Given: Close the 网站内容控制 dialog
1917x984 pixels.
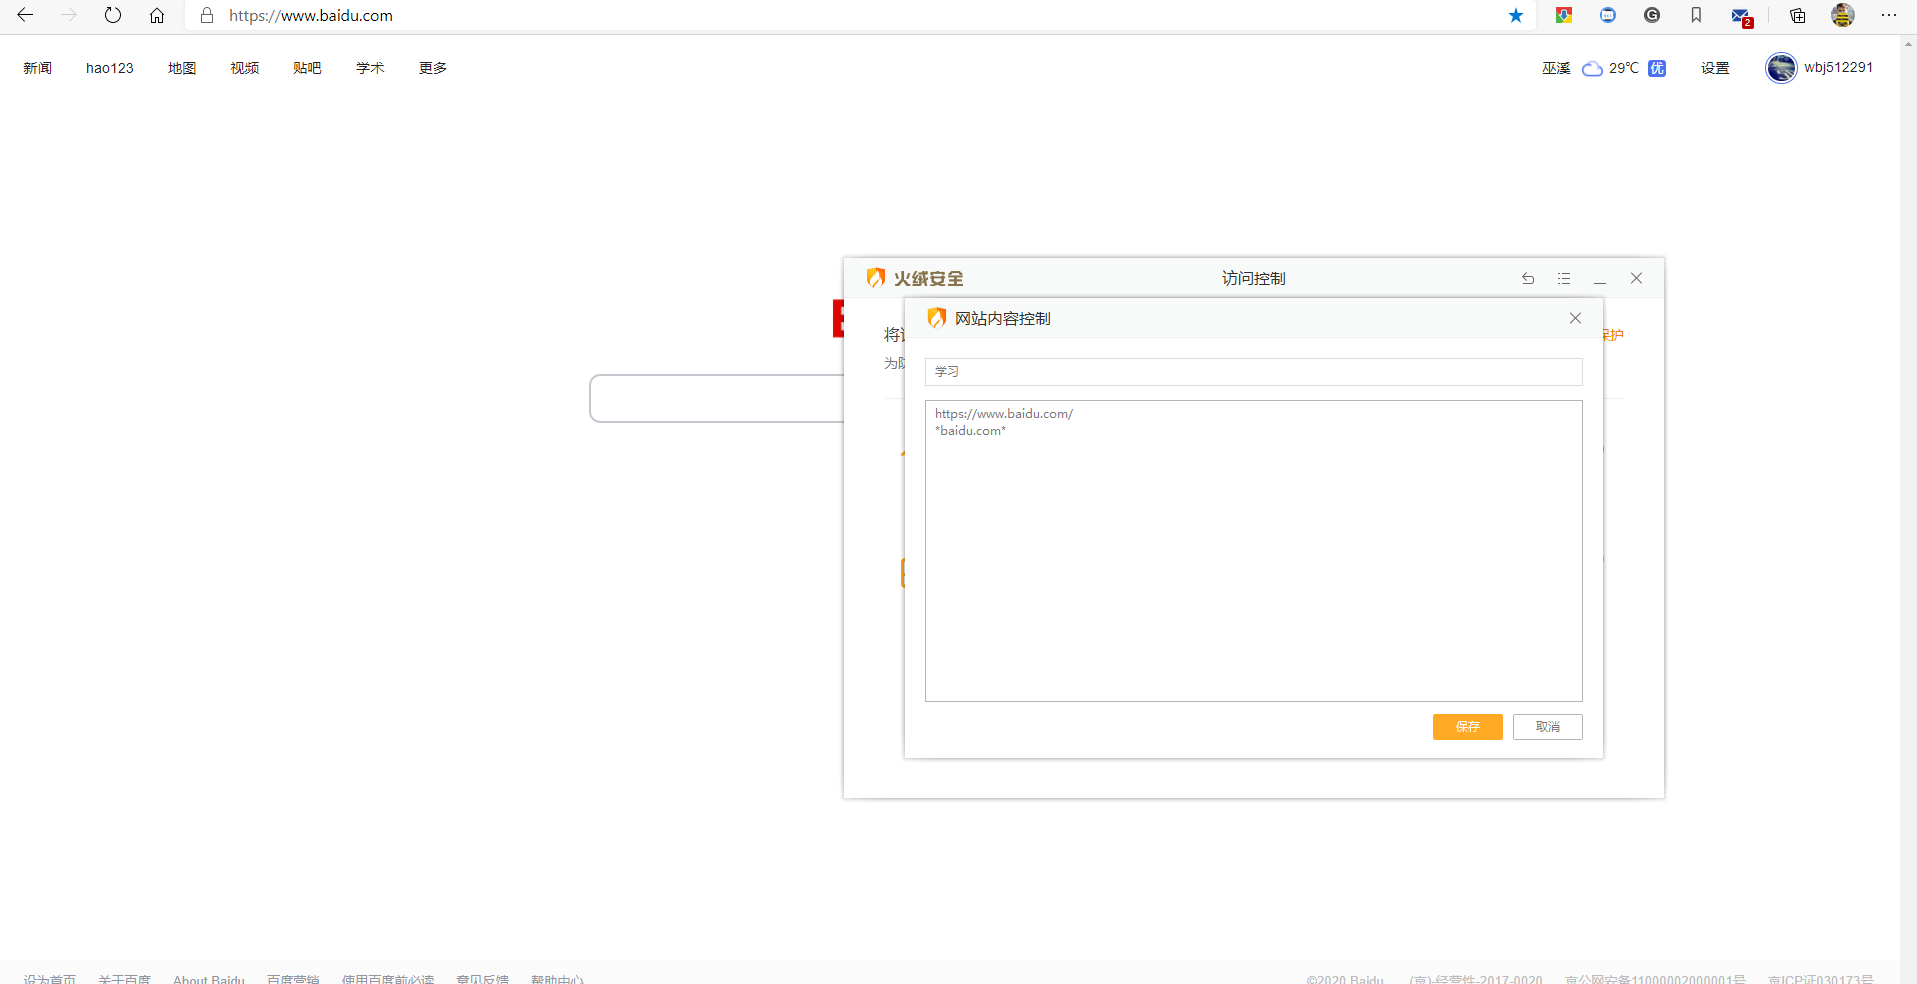Looking at the screenshot, I should pyautogui.click(x=1575, y=318).
